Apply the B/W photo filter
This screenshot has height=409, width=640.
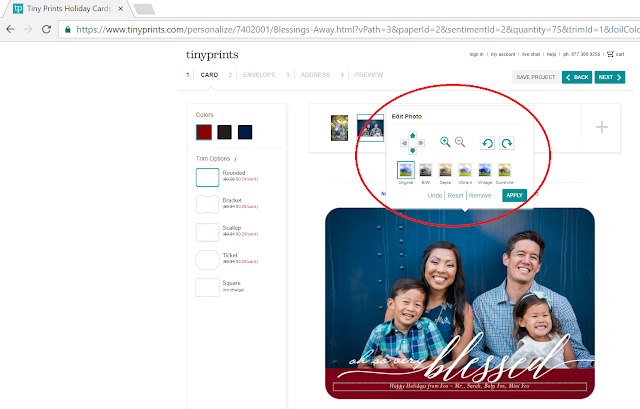tap(425, 170)
